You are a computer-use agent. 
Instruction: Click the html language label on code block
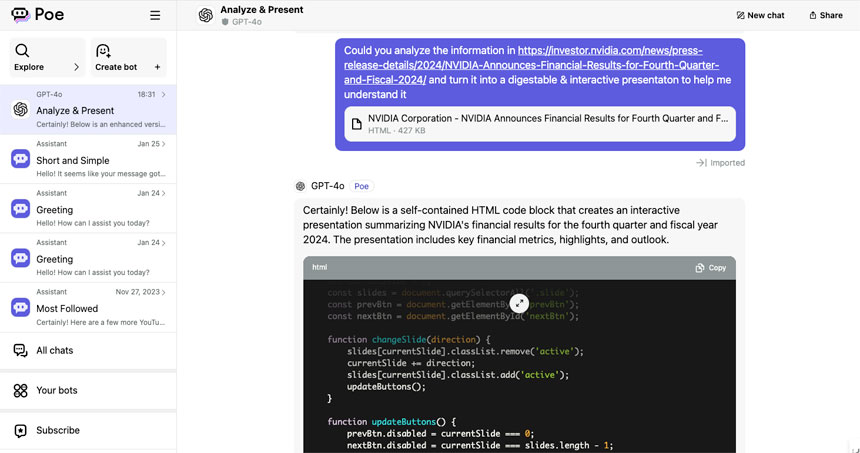(x=320, y=267)
